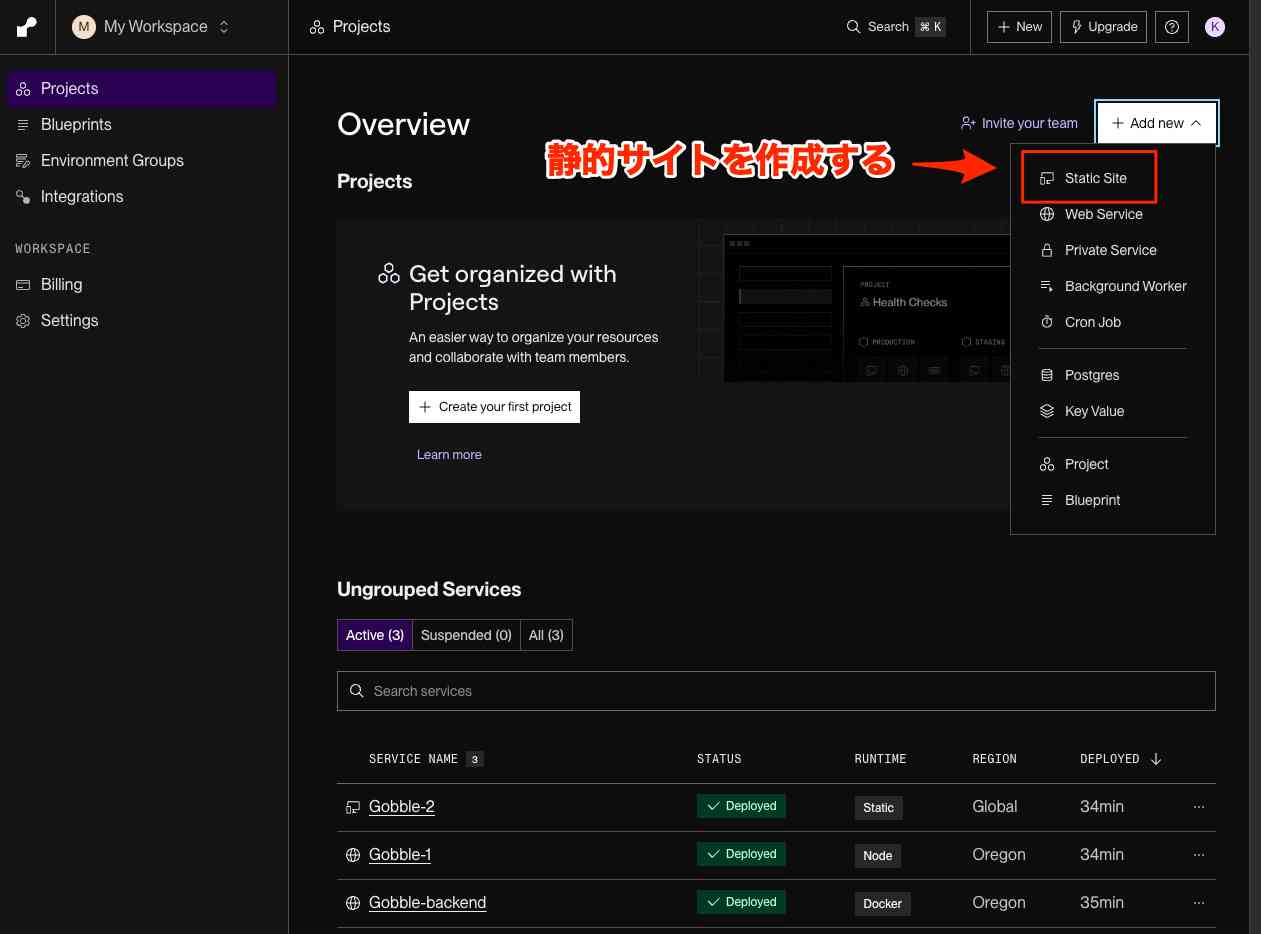Click Create your first project button

[x=494, y=407]
